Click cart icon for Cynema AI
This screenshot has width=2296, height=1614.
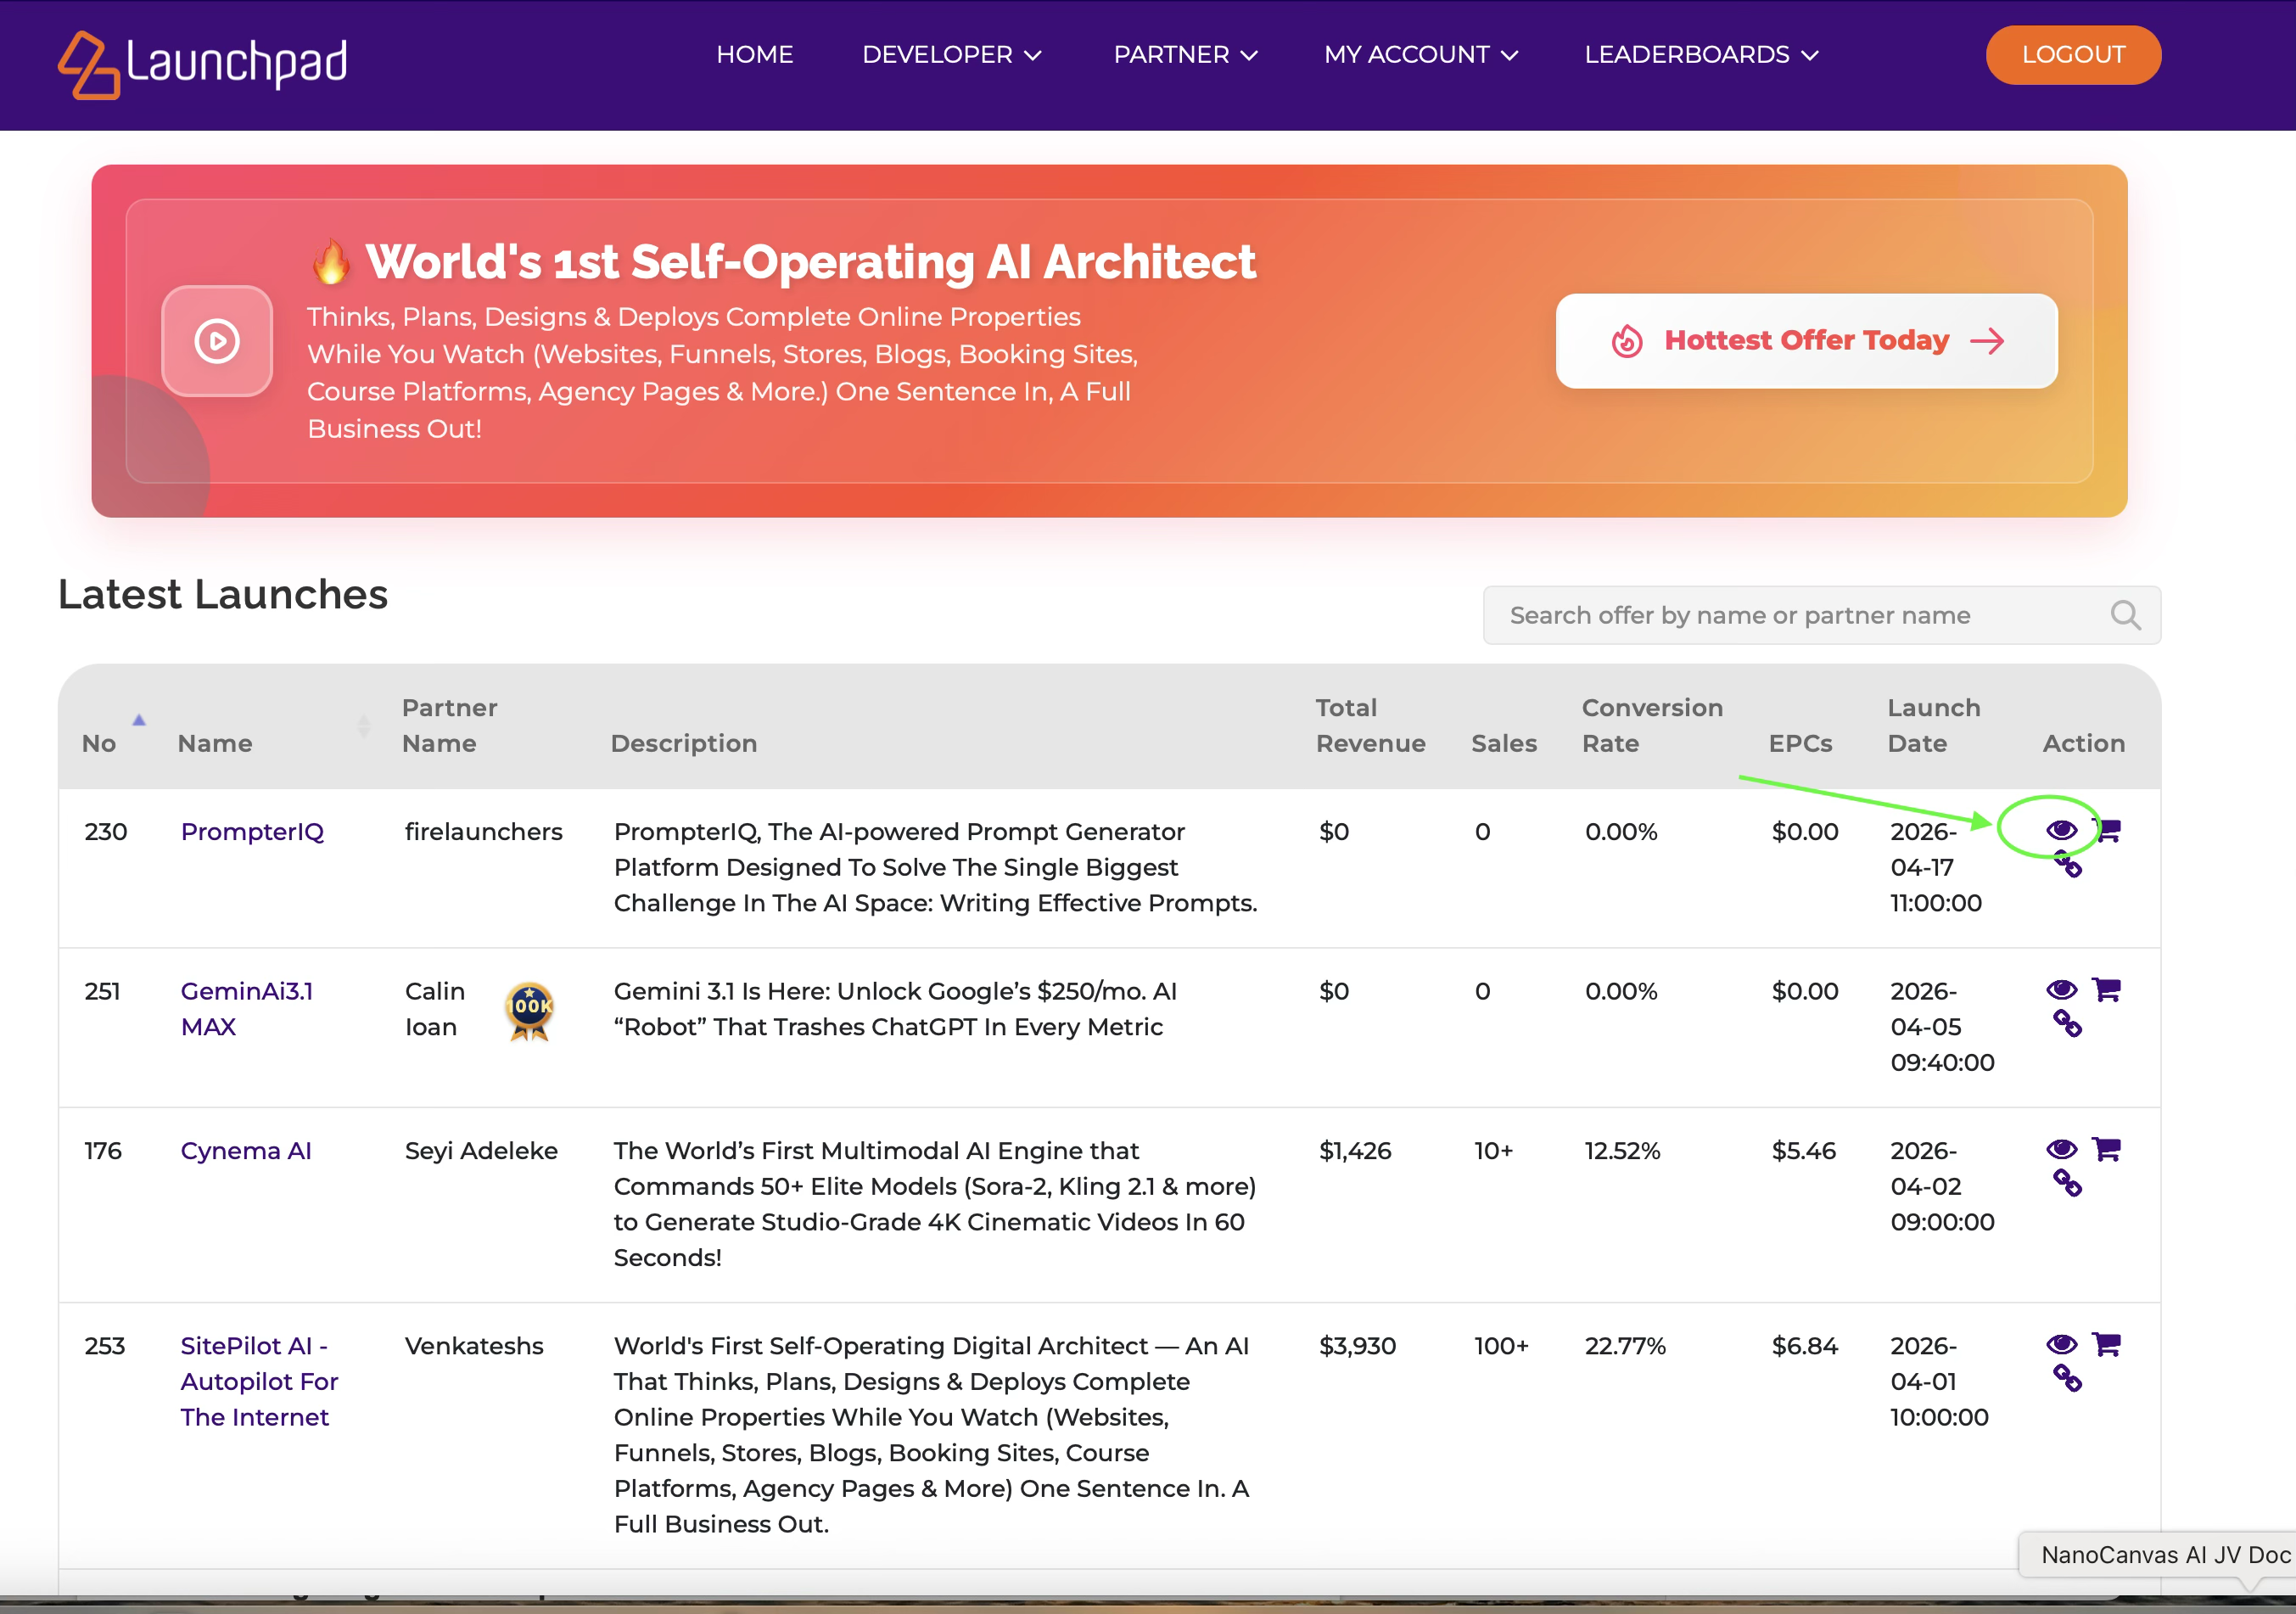point(2107,1149)
